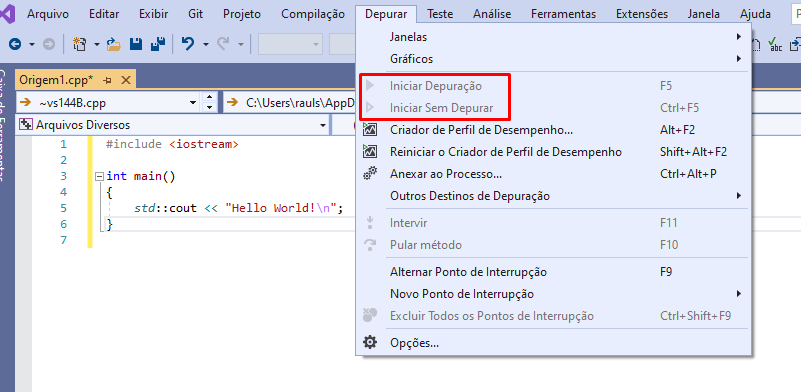
Task: Open Opções... from the Depurar menu
Action: tap(553, 342)
